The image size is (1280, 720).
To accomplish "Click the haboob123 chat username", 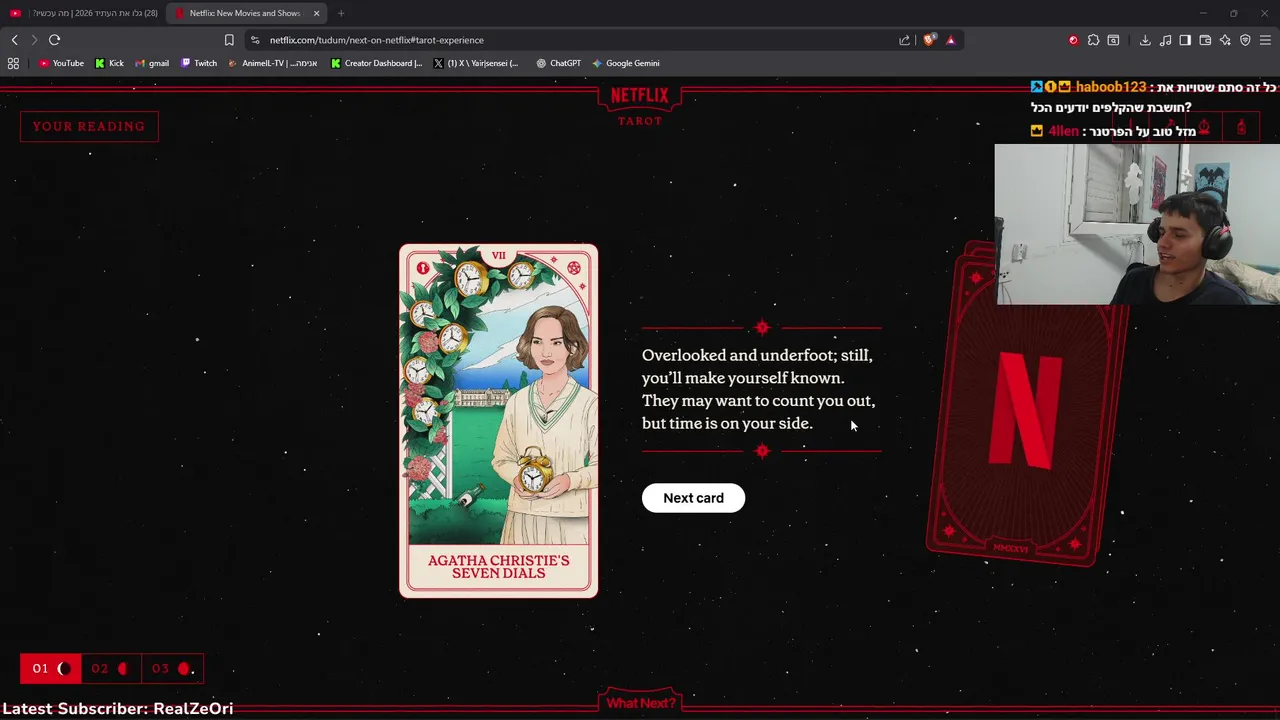I will [1111, 87].
